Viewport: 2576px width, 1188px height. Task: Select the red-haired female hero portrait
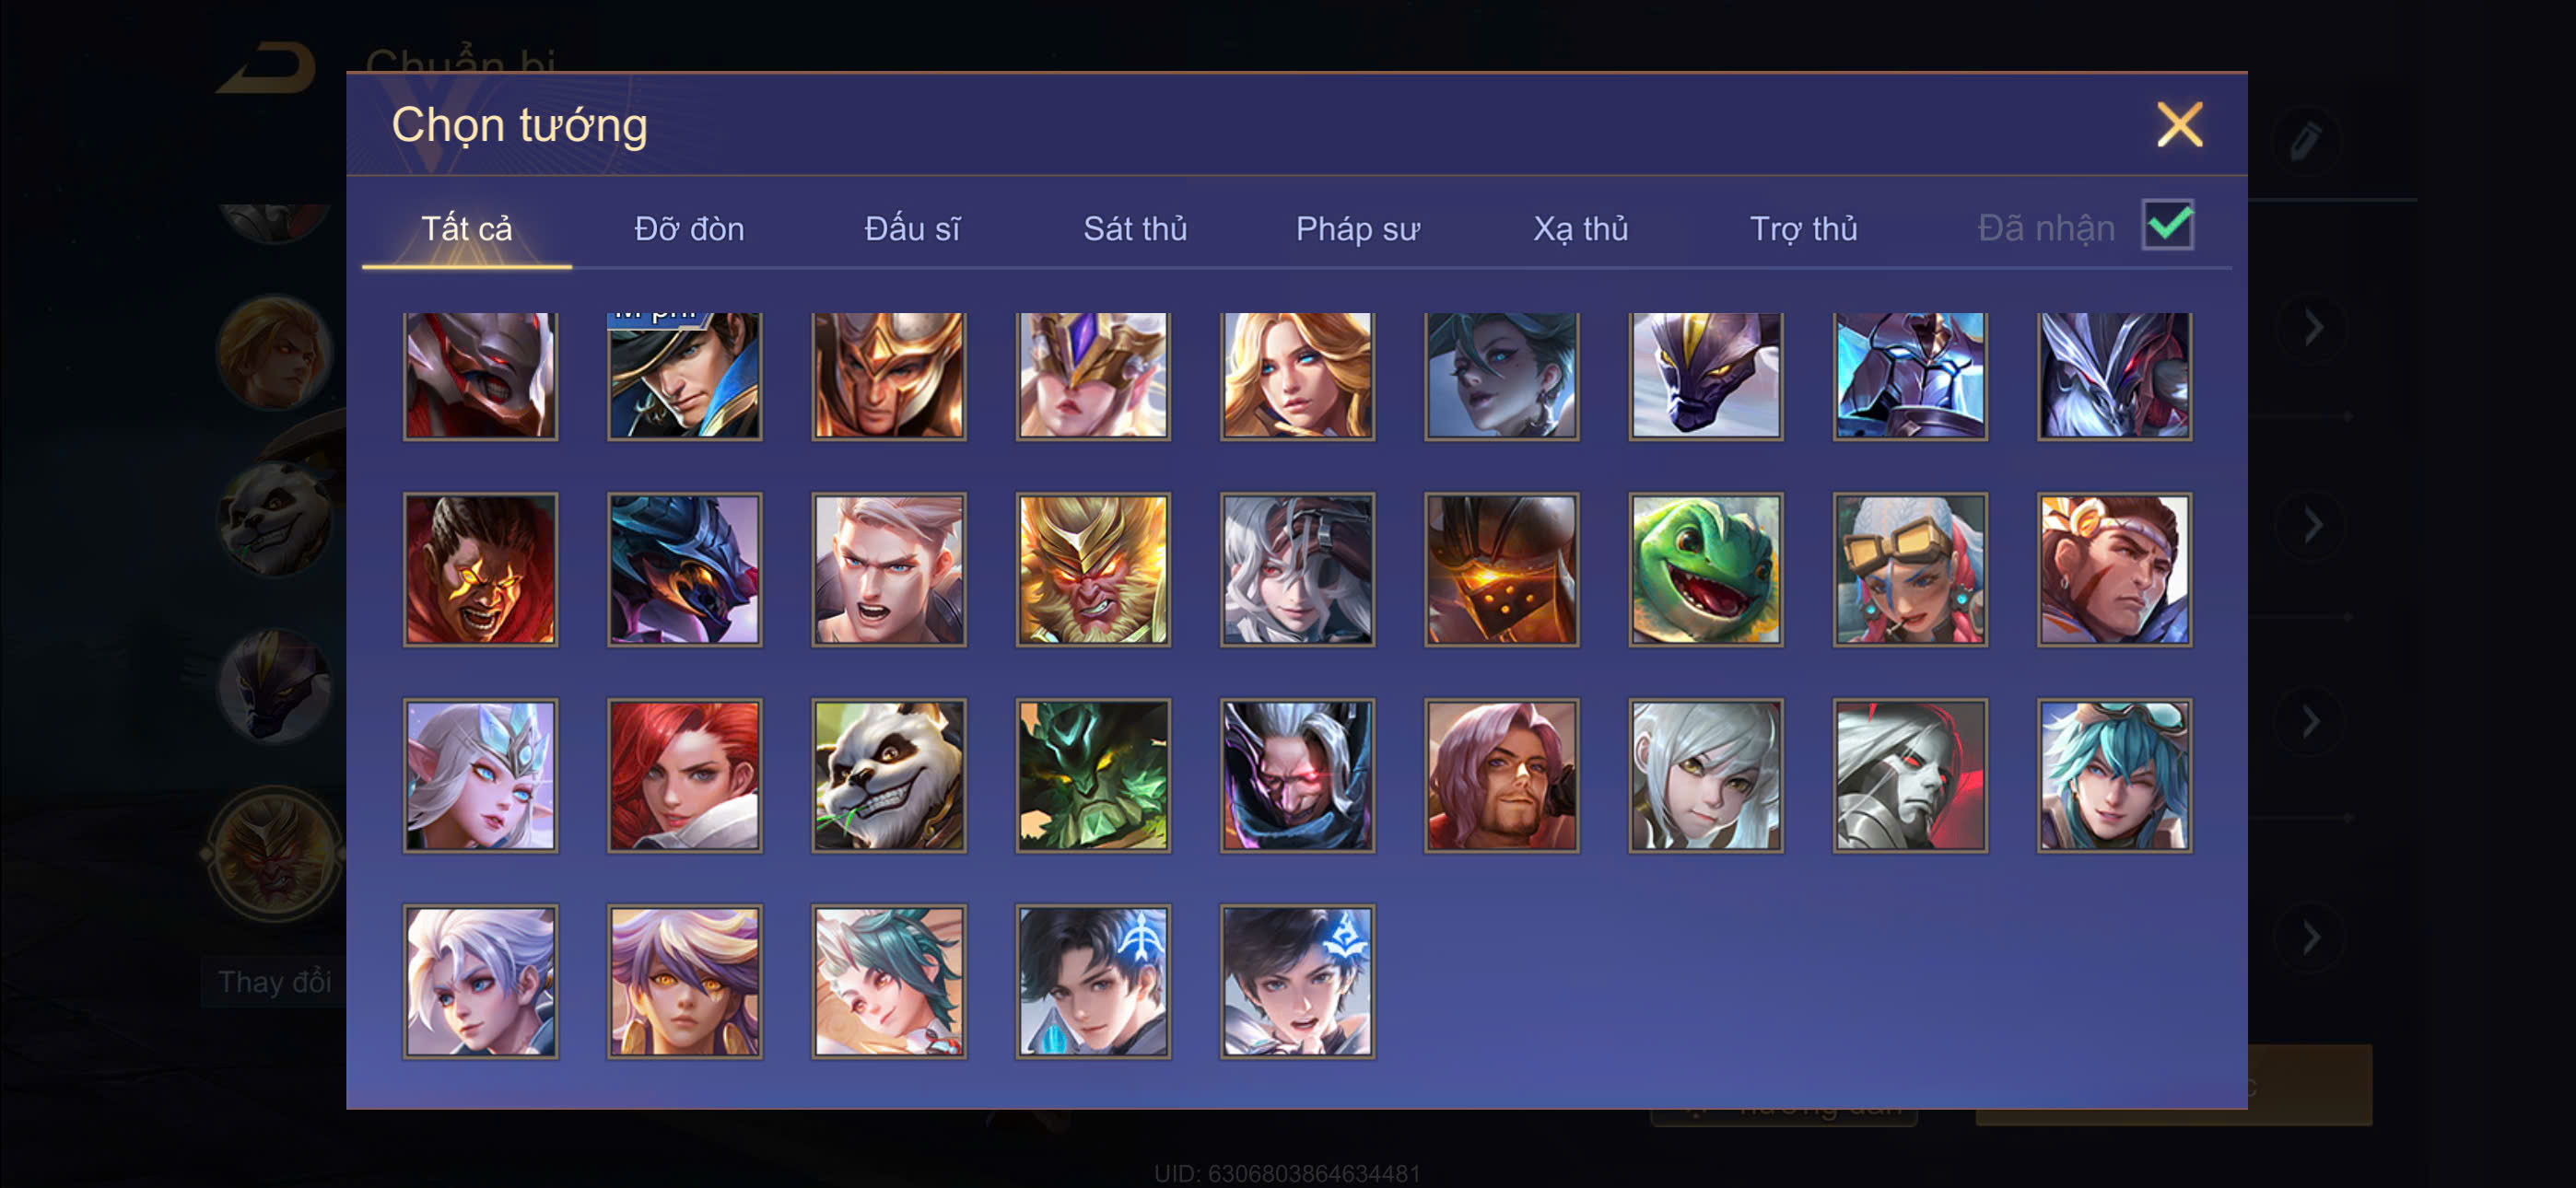coord(684,776)
